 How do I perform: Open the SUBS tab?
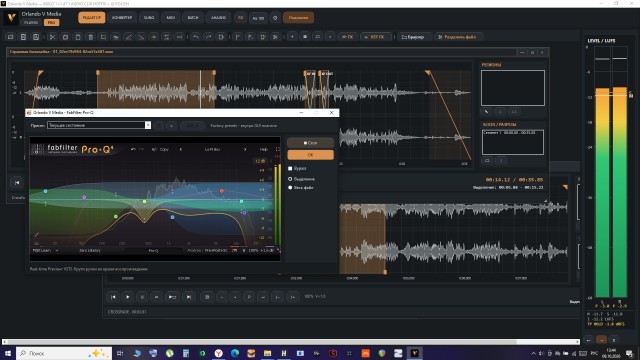[149, 18]
